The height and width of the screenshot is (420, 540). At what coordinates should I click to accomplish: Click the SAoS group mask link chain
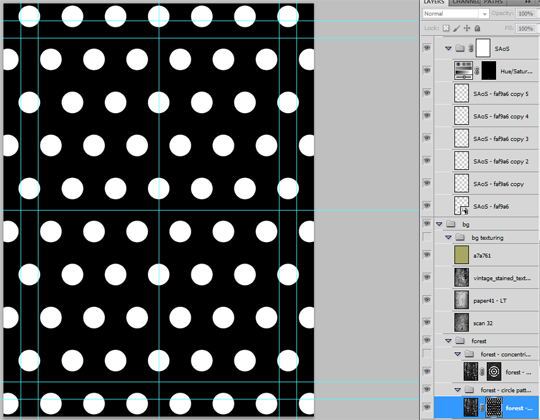(471, 49)
